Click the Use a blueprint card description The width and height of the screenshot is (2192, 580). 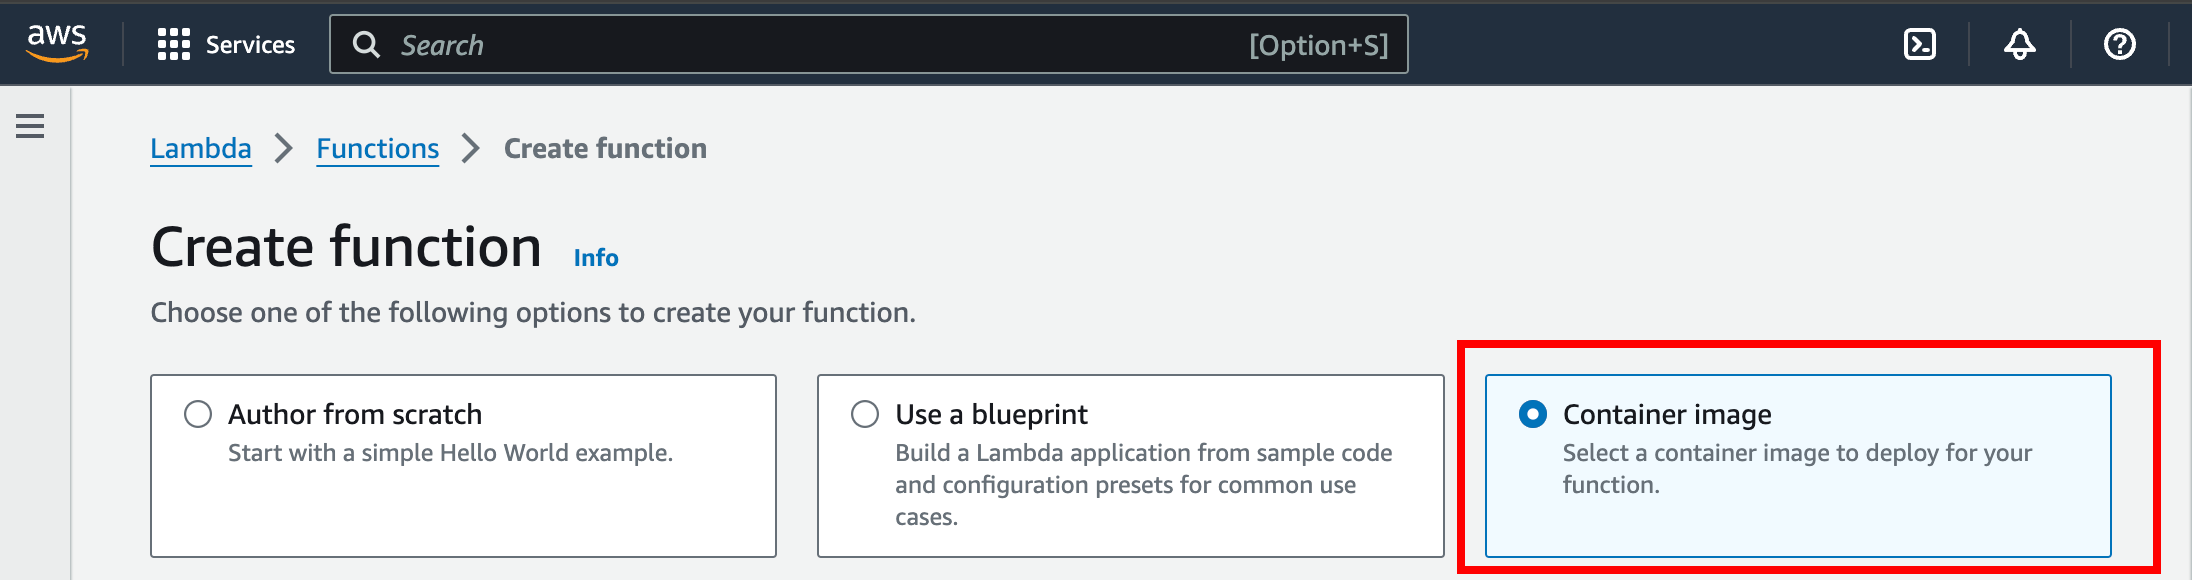(1143, 485)
